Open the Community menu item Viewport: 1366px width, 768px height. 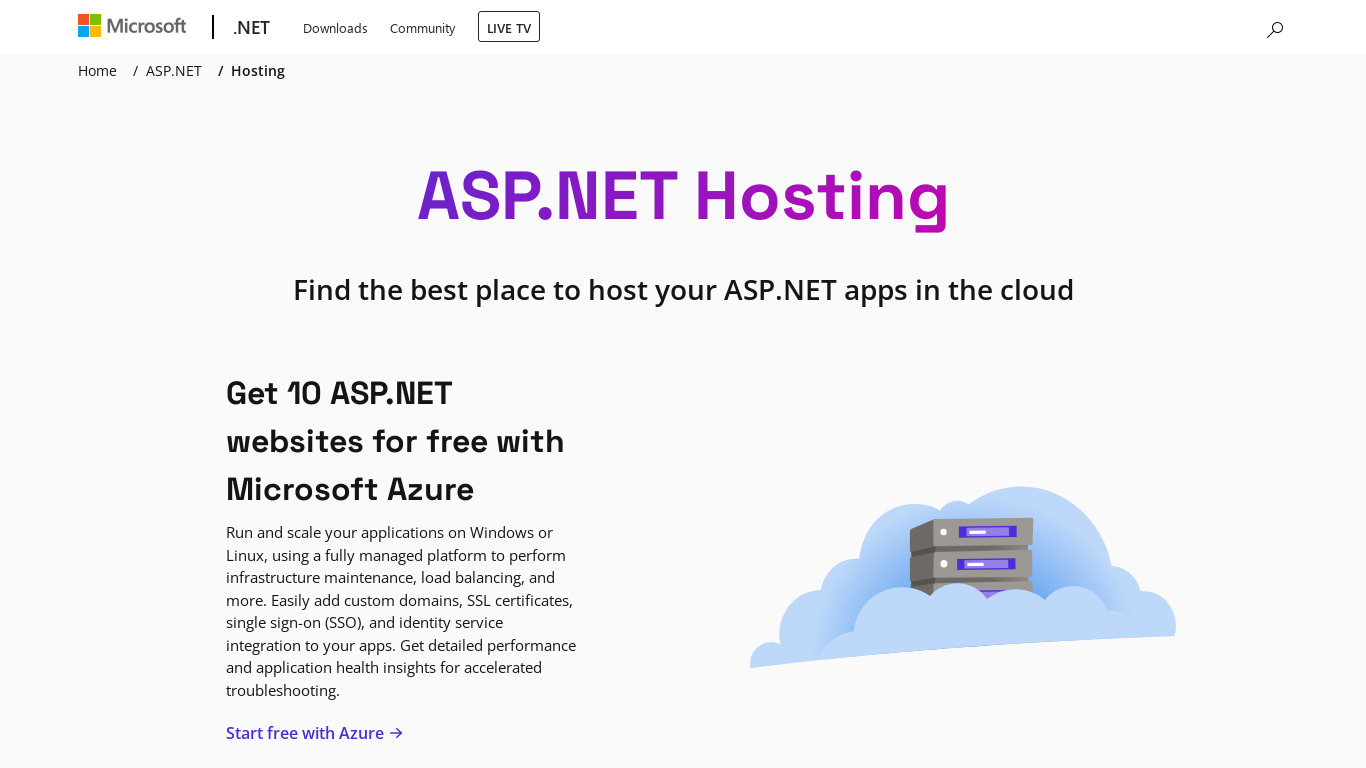[422, 28]
